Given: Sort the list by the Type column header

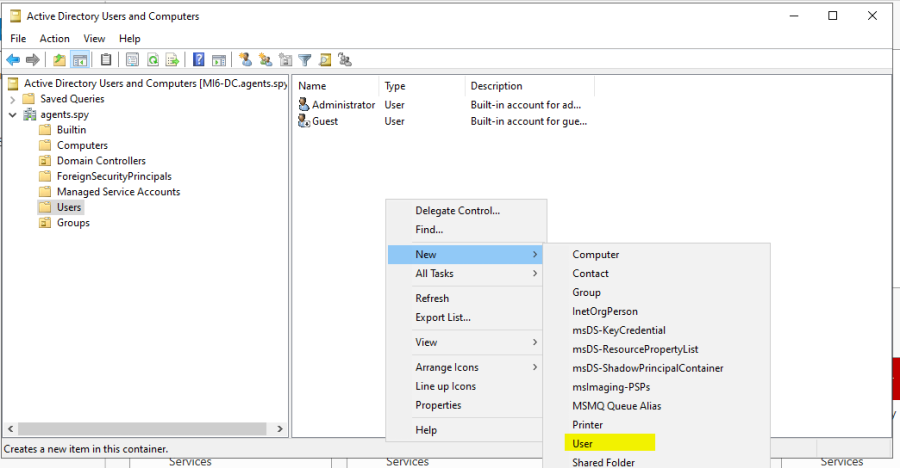Looking at the screenshot, I should pos(395,86).
